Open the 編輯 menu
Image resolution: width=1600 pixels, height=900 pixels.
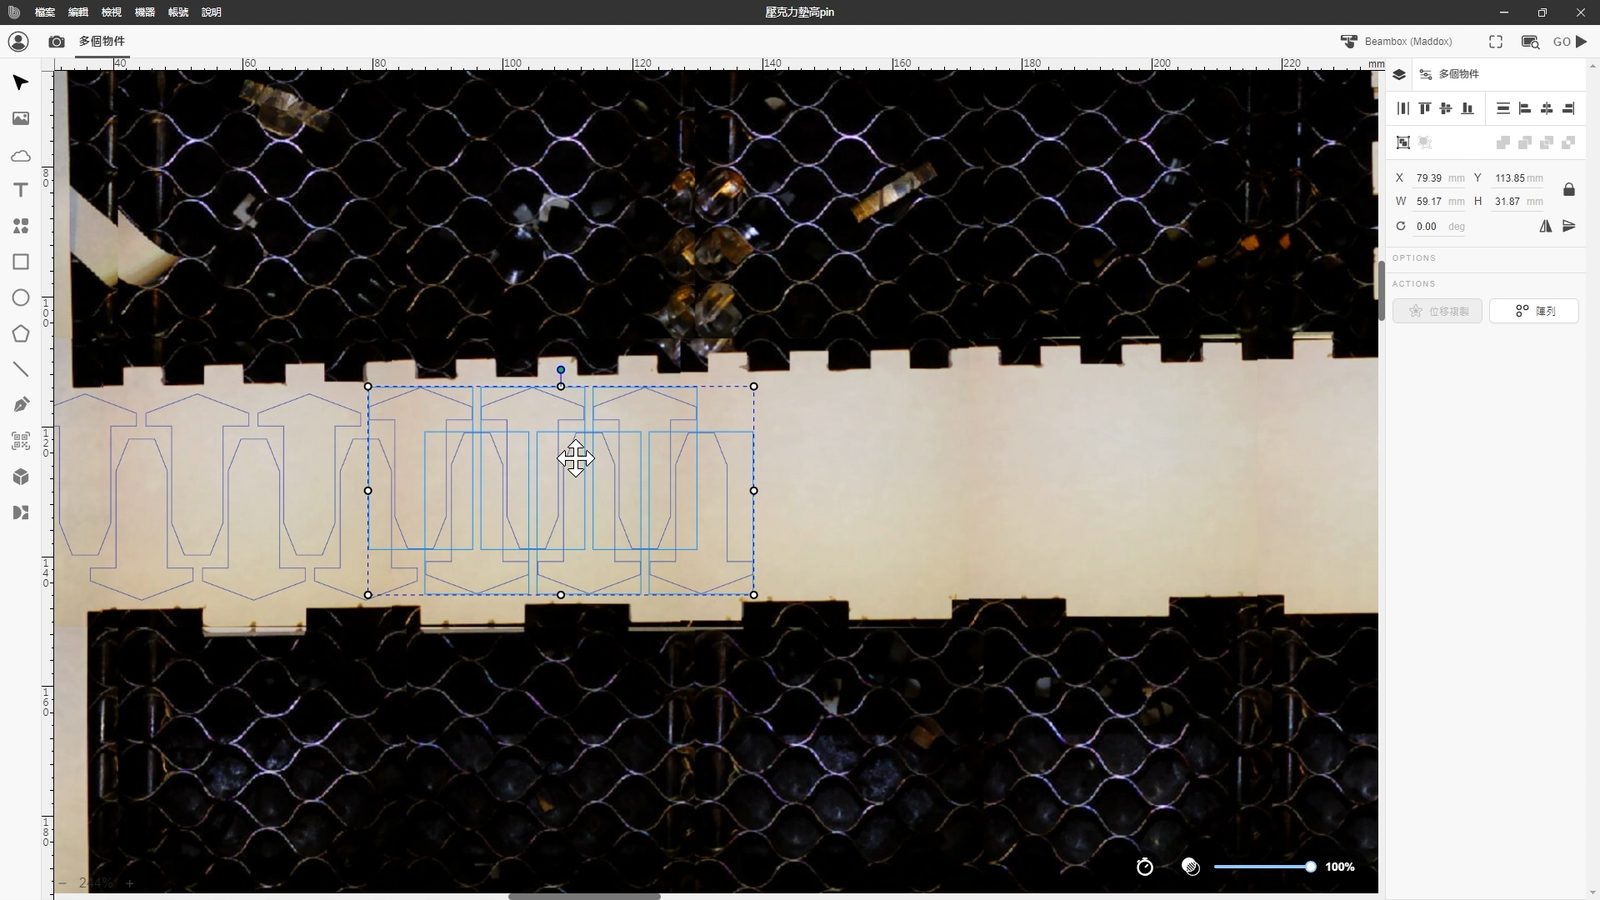tap(78, 12)
